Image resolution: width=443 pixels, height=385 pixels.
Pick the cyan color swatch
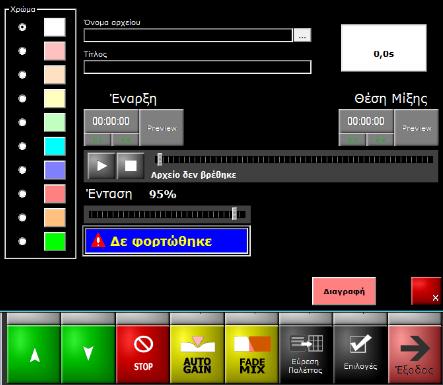pyautogui.click(x=55, y=146)
